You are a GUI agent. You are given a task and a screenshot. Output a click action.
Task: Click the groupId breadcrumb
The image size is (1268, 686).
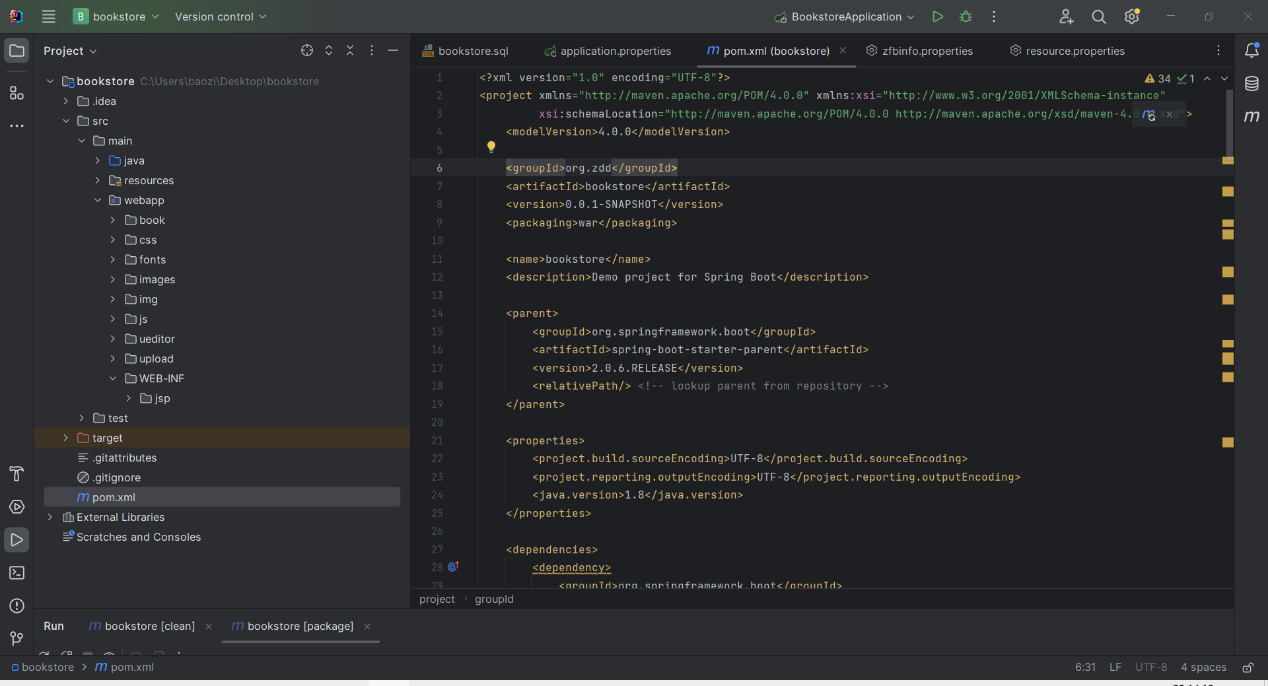click(x=494, y=599)
